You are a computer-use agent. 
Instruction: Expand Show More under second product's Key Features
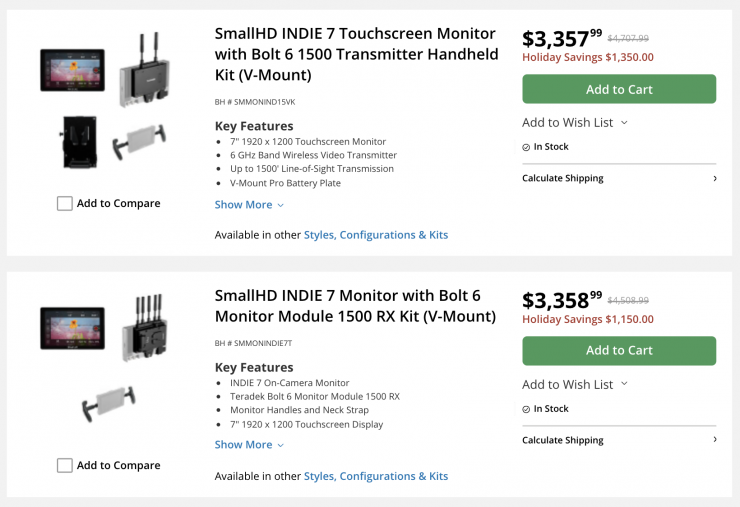(x=243, y=445)
